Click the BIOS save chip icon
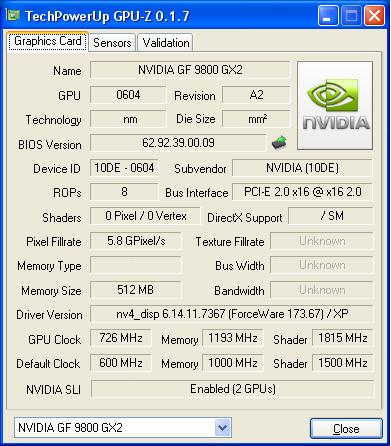The width and height of the screenshot is (391, 446). (279, 142)
